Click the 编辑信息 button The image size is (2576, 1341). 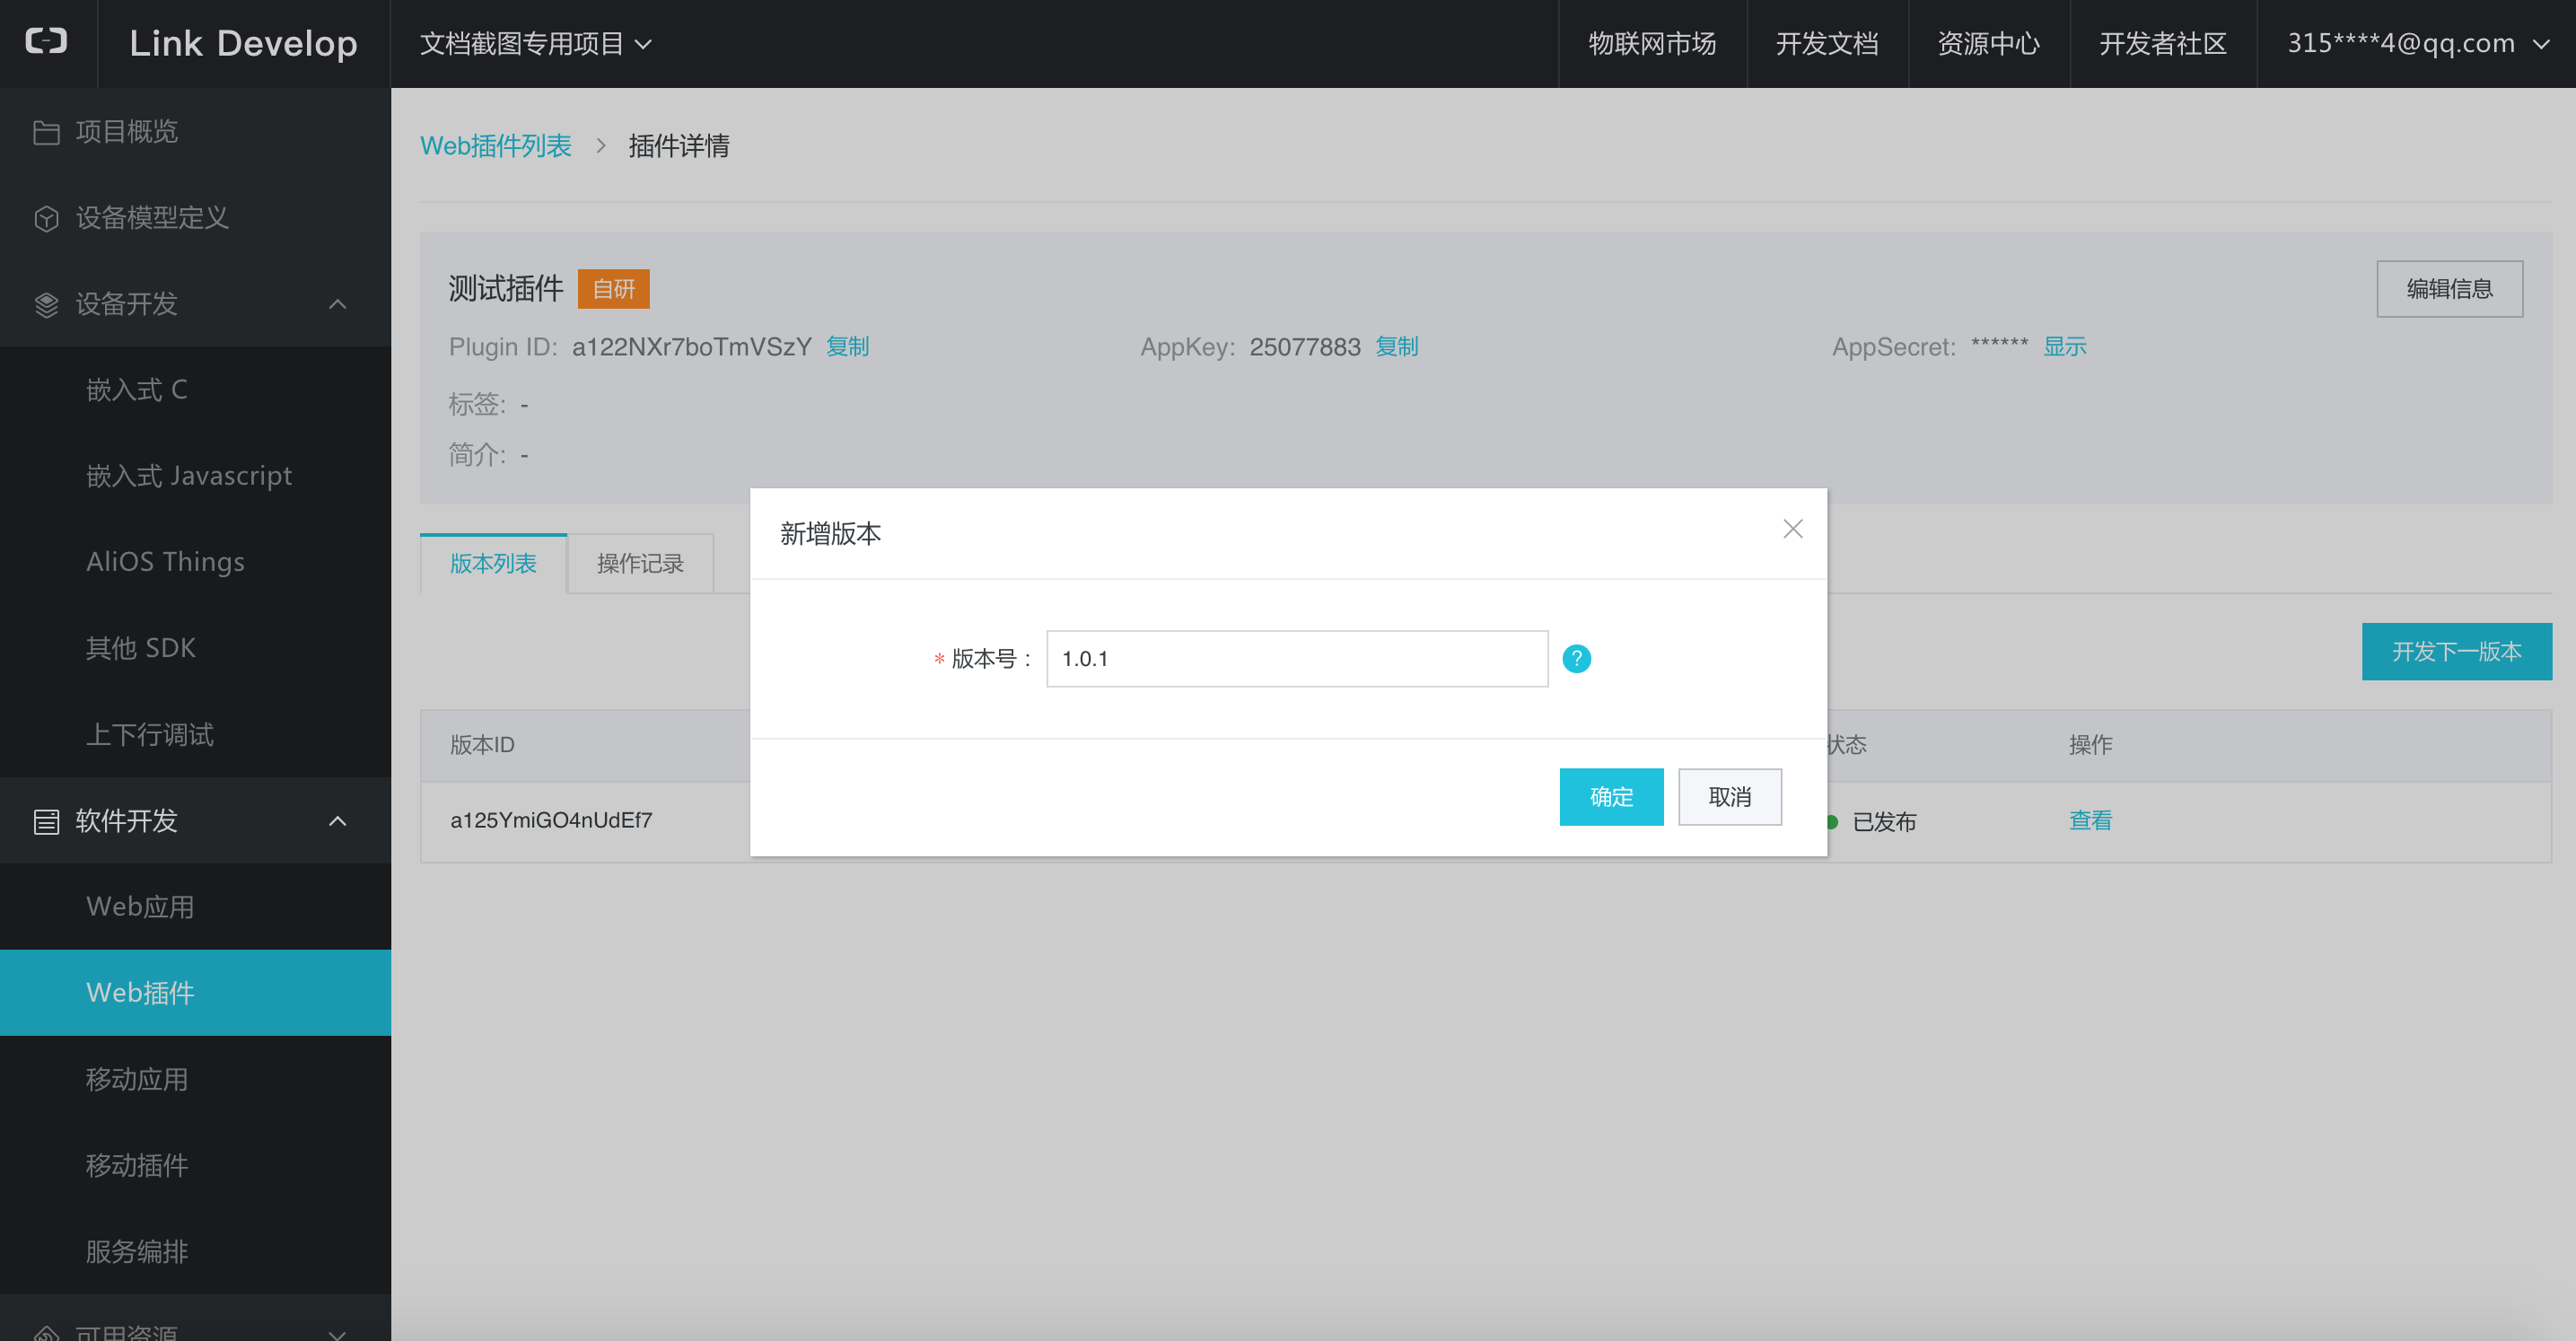pyautogui.click(x=2449, y=289)
